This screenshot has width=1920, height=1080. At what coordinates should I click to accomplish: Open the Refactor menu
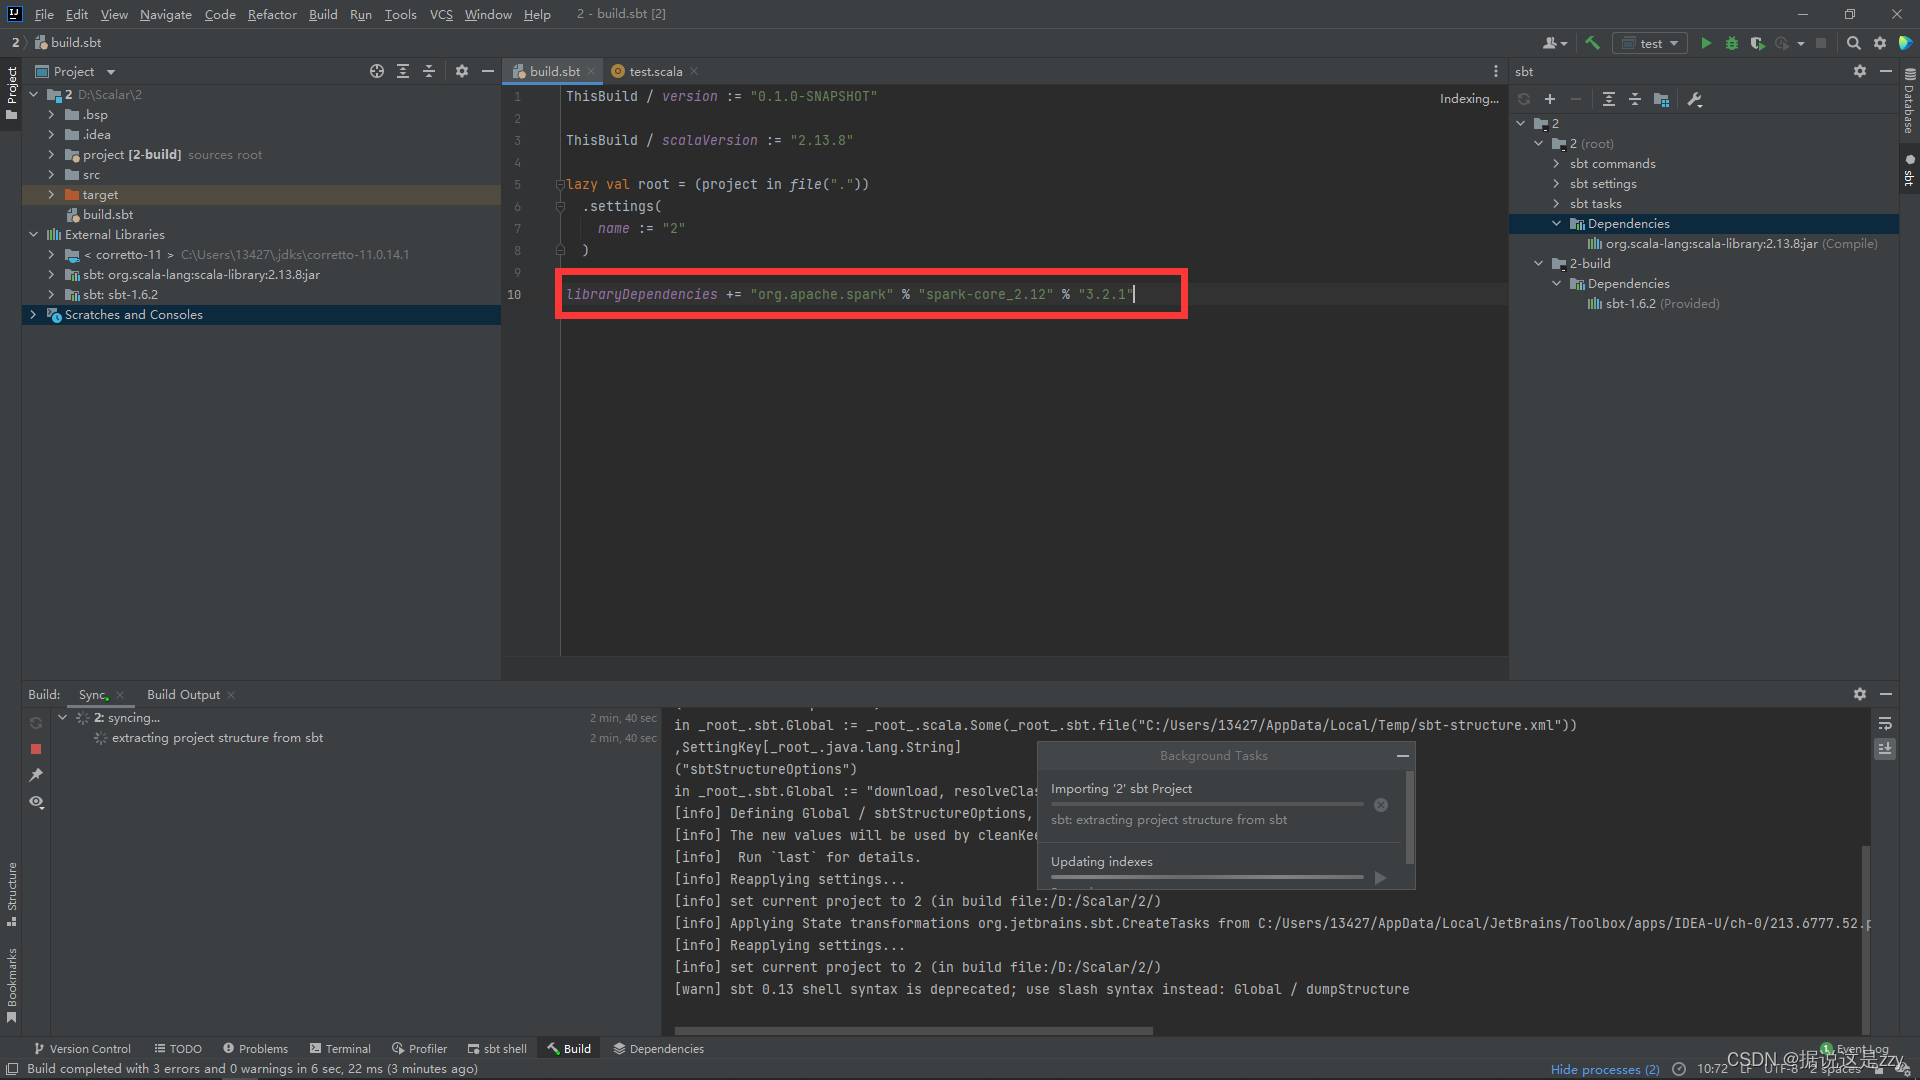[272, 14]
